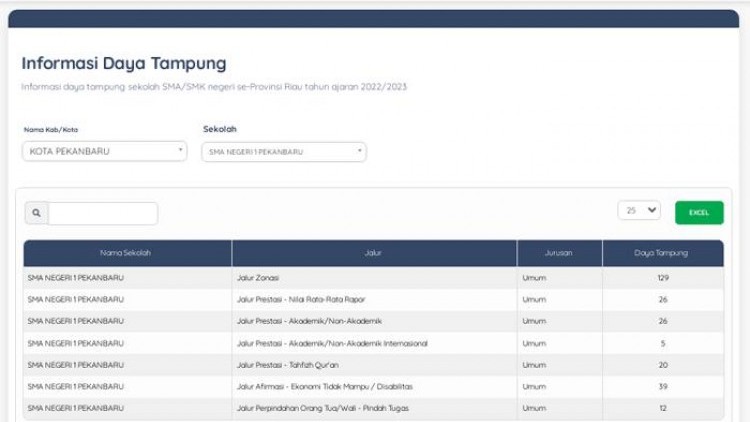
Task: Open the rows-per-page dropdown showing 25
Action: click(x=639, y=210)
